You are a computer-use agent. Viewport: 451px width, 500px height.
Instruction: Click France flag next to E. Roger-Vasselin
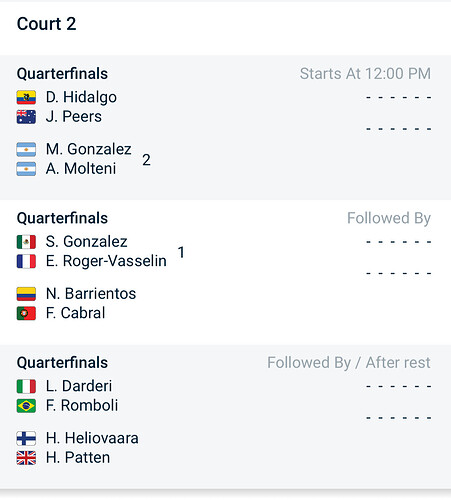[26, 261]
